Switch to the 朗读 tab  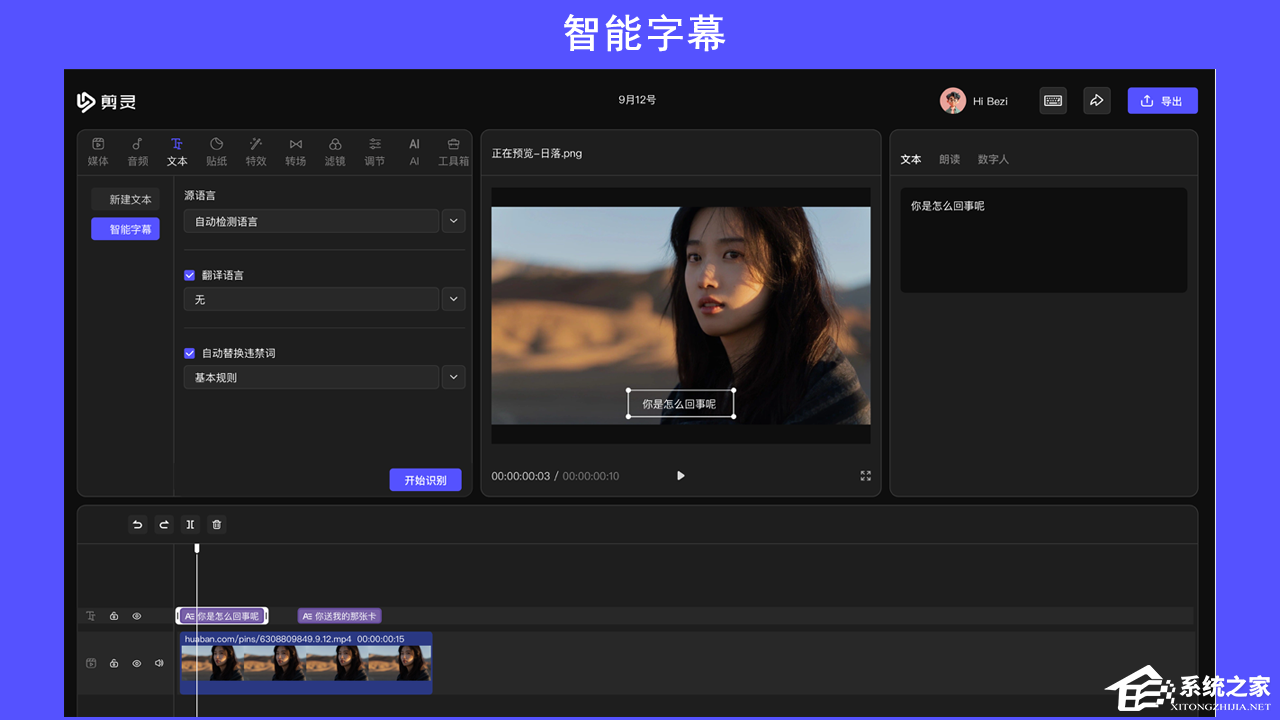pos(949,159)
